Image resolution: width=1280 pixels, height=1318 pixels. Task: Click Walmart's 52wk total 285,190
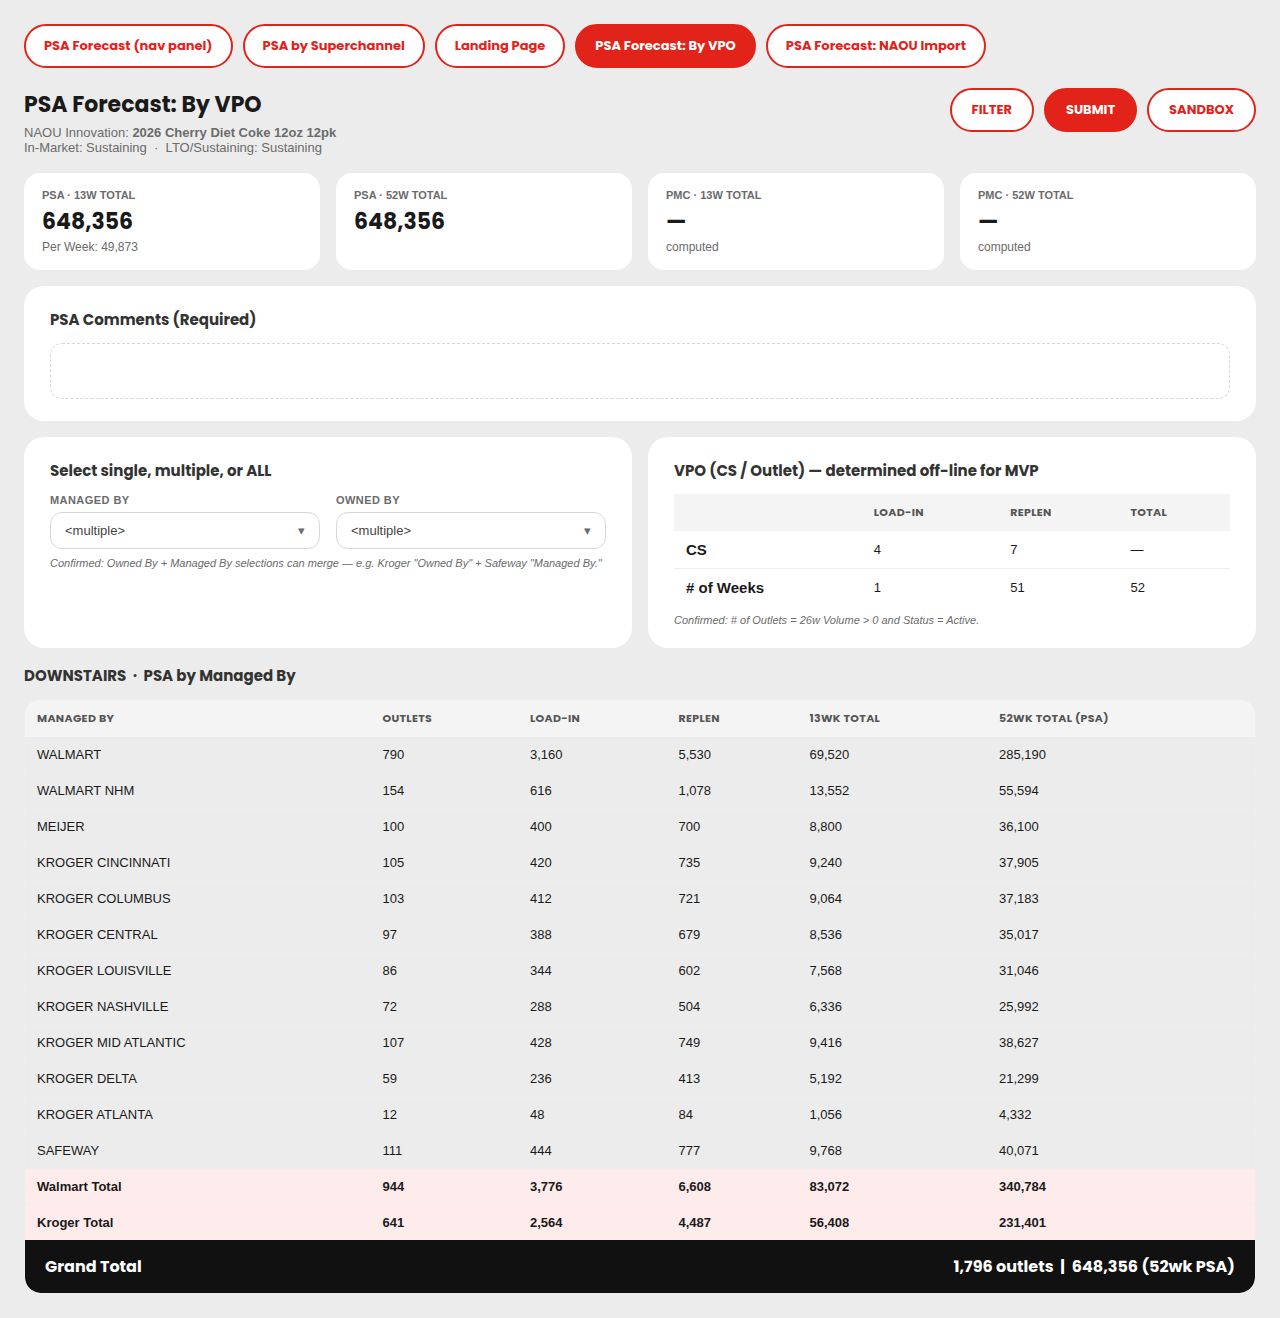pyautogui.click(x=1022, y=755)
